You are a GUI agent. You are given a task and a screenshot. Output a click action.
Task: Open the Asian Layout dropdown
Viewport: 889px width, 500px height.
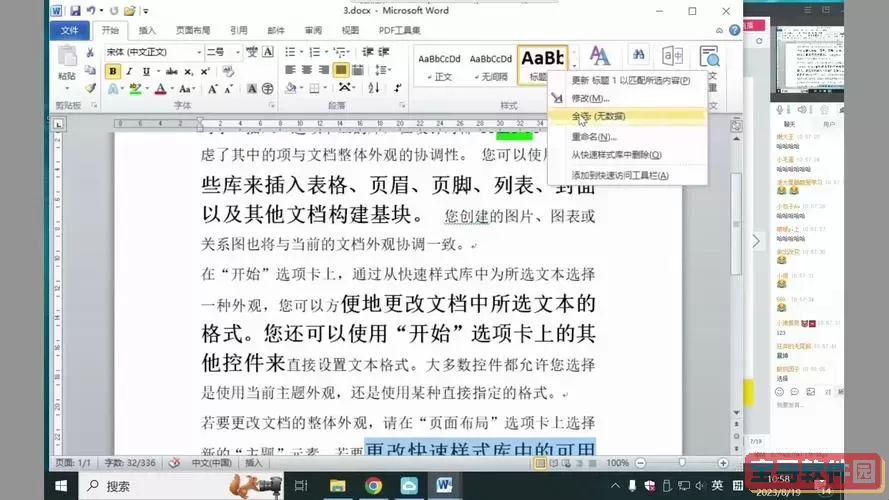pyautogui.click(x=345, y=88)
